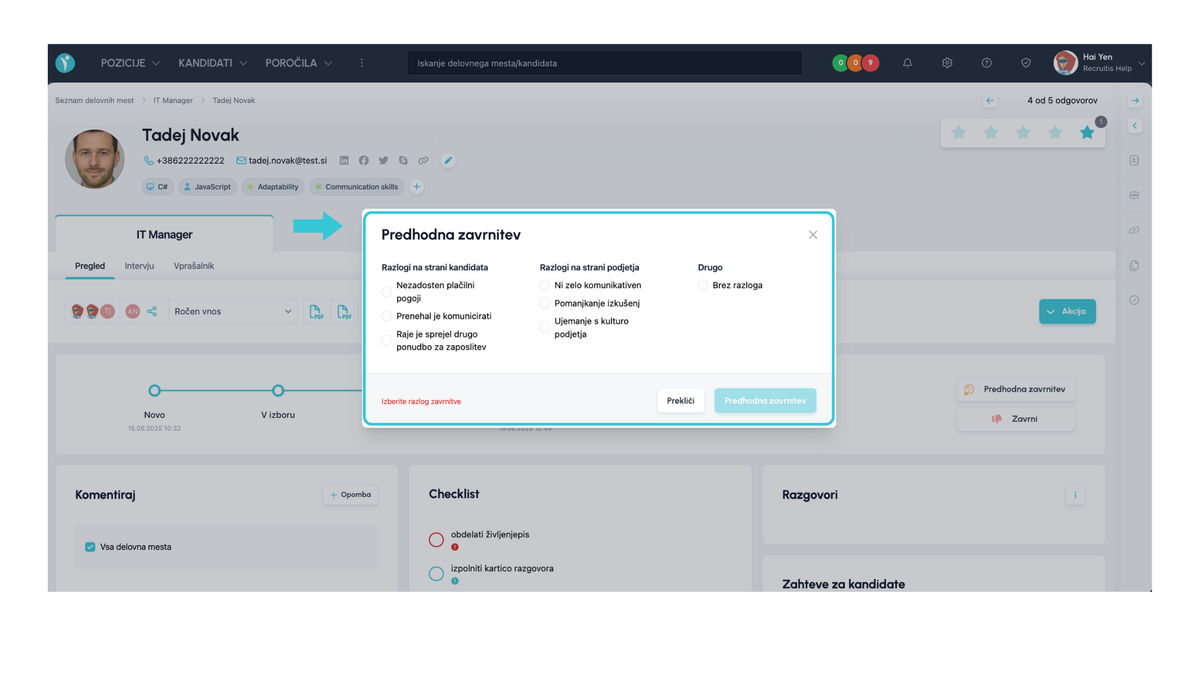Click the edit pencil icon beside contact links

448,160
